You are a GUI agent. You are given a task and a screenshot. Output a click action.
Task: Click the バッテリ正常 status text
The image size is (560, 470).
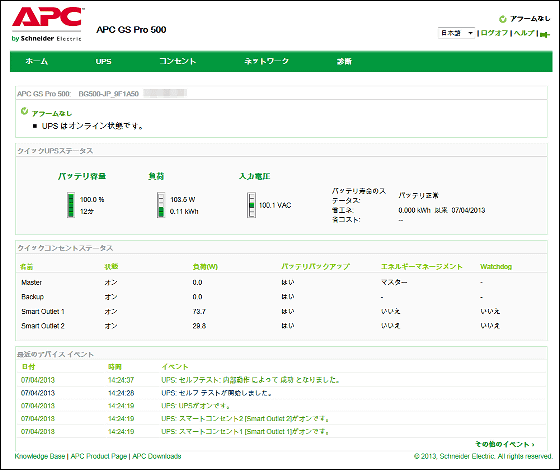pyautogui.click(x=419, y=195)
